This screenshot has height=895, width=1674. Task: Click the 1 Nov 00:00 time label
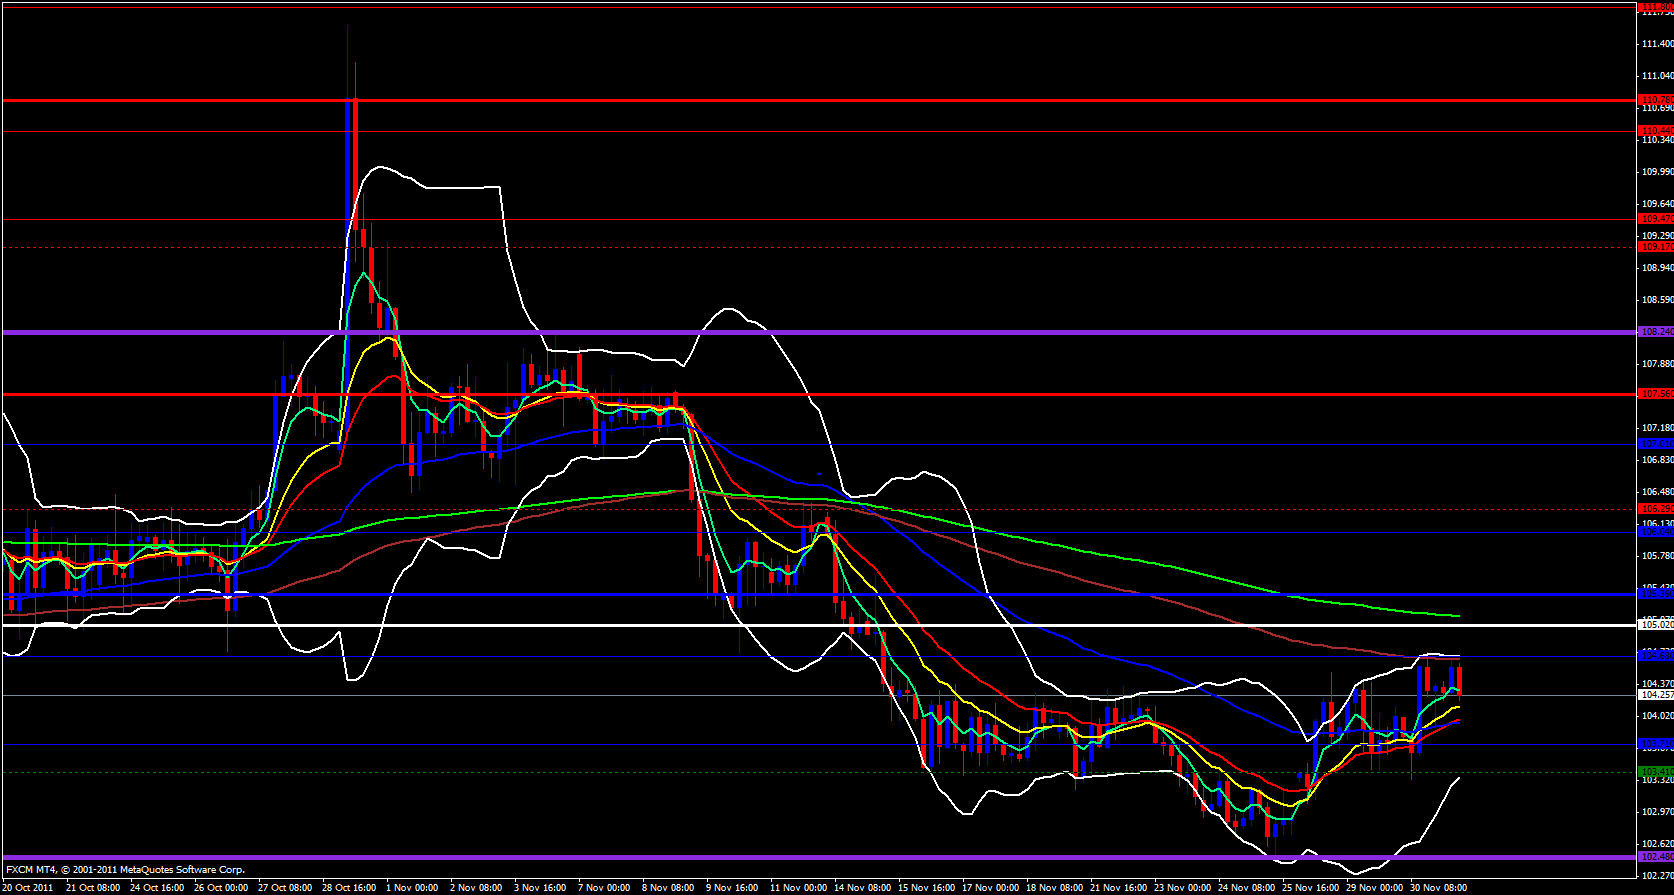[412, 888]
